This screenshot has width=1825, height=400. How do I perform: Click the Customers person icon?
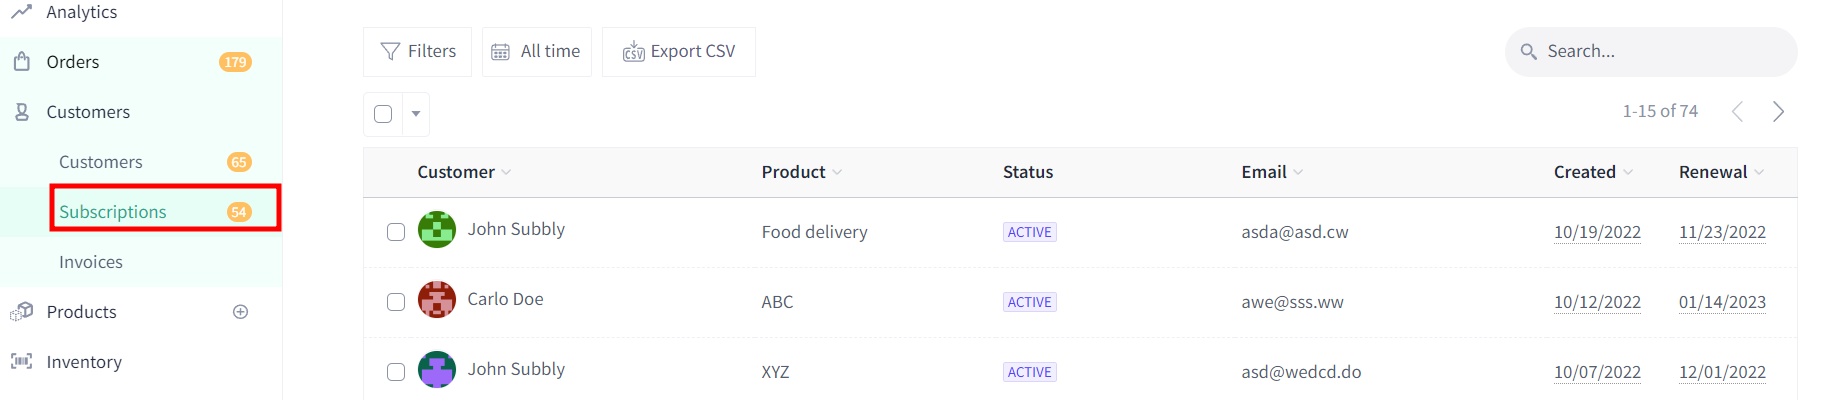(21, 112)
